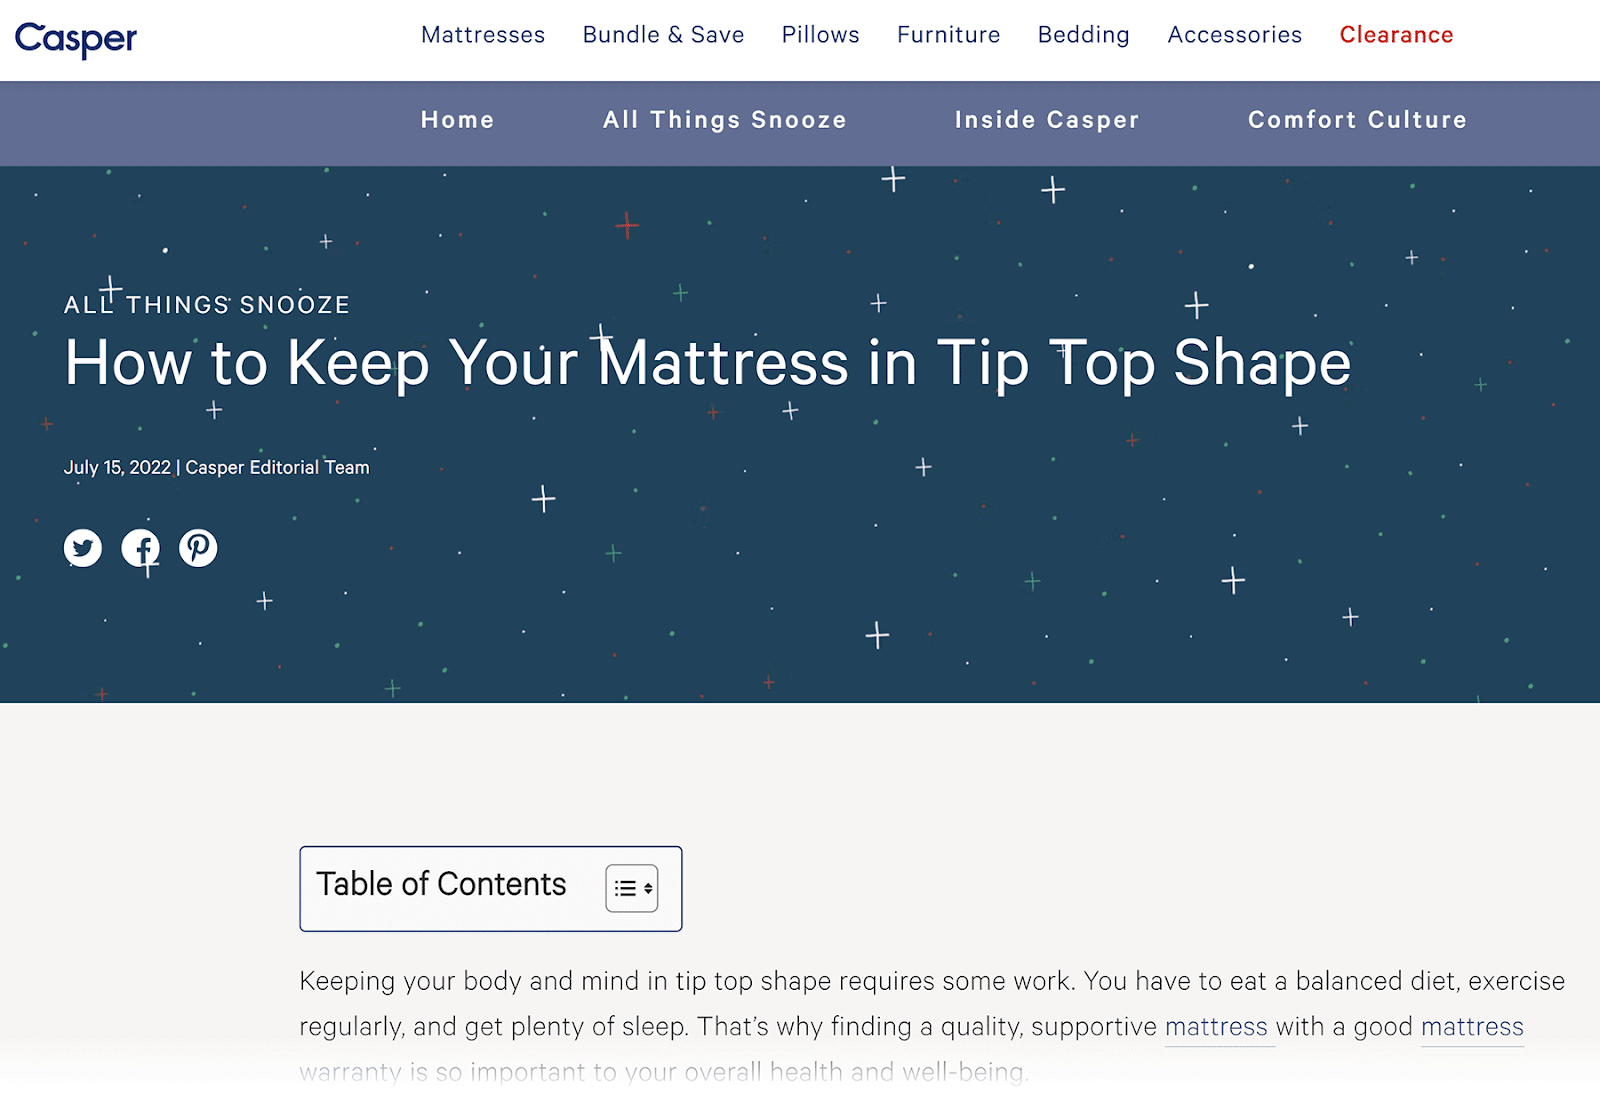Pin article on Pinterest
Screen dimensions: 1600x1094
click(198, 548)
